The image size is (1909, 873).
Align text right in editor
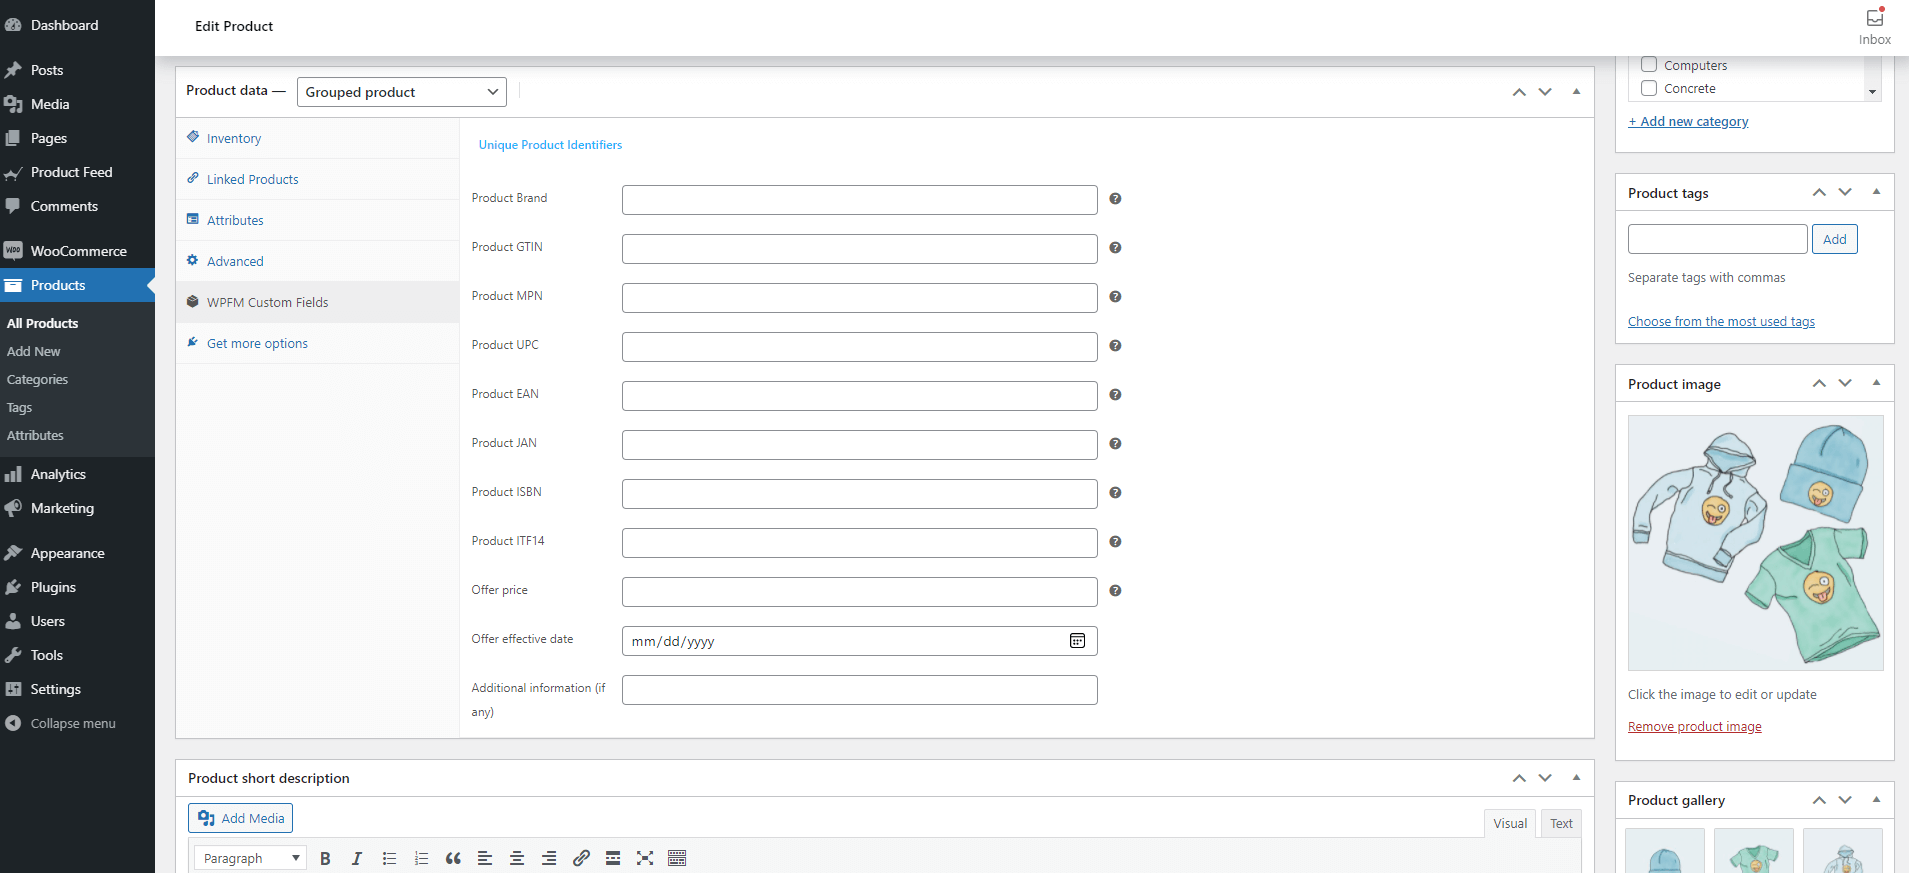pyautogui.click(x=549, y=858)
